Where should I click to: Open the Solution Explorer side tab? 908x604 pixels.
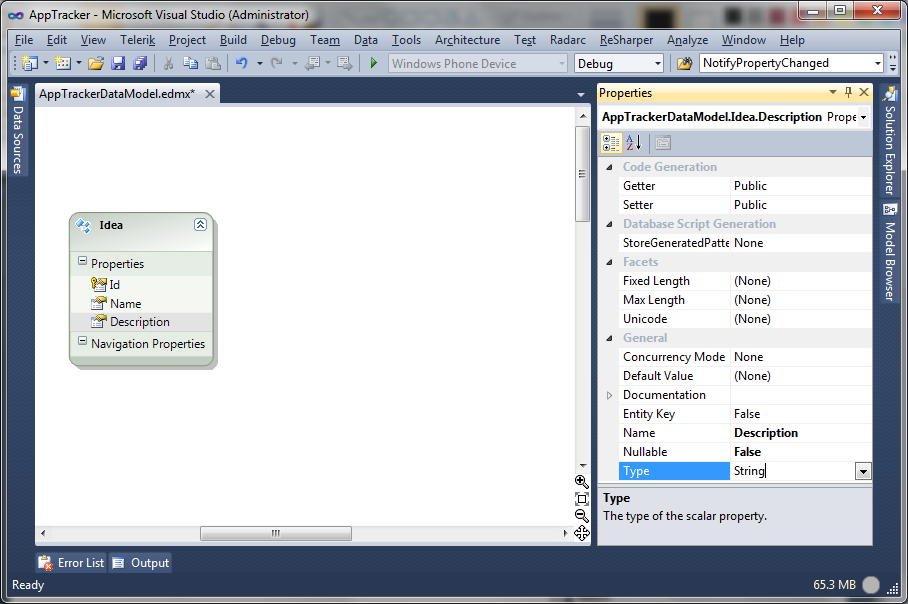point(890,141)
